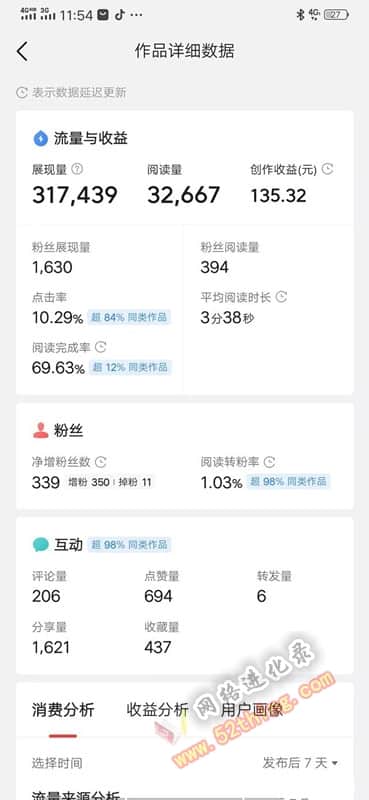Tap the clock icon beside 平均阅读时长
Viewport: 369px width, 800px height.
point(281,297)
